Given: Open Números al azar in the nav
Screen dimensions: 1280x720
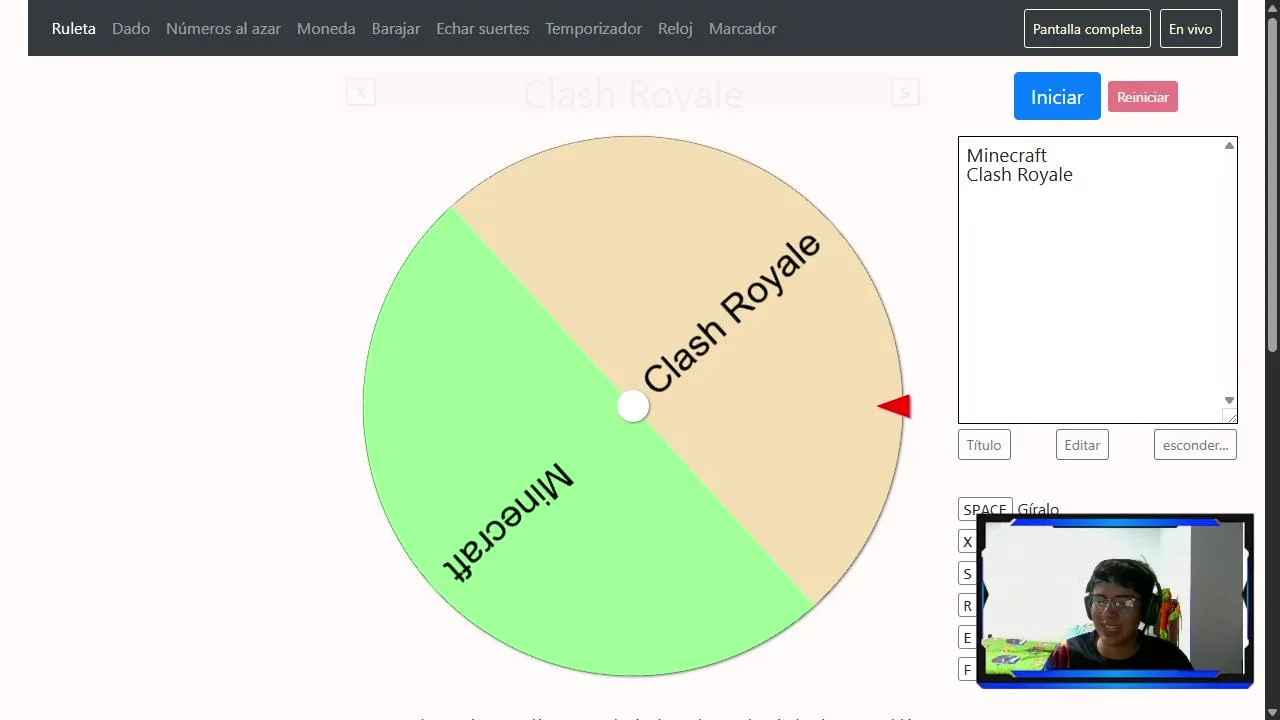Looking at the screenshot, I should coord(223,29).
